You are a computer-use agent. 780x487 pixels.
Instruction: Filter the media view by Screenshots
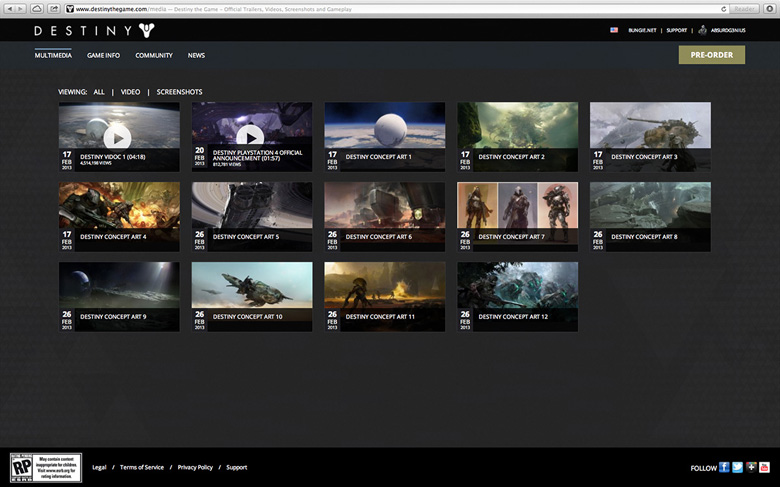click(179, 92)
